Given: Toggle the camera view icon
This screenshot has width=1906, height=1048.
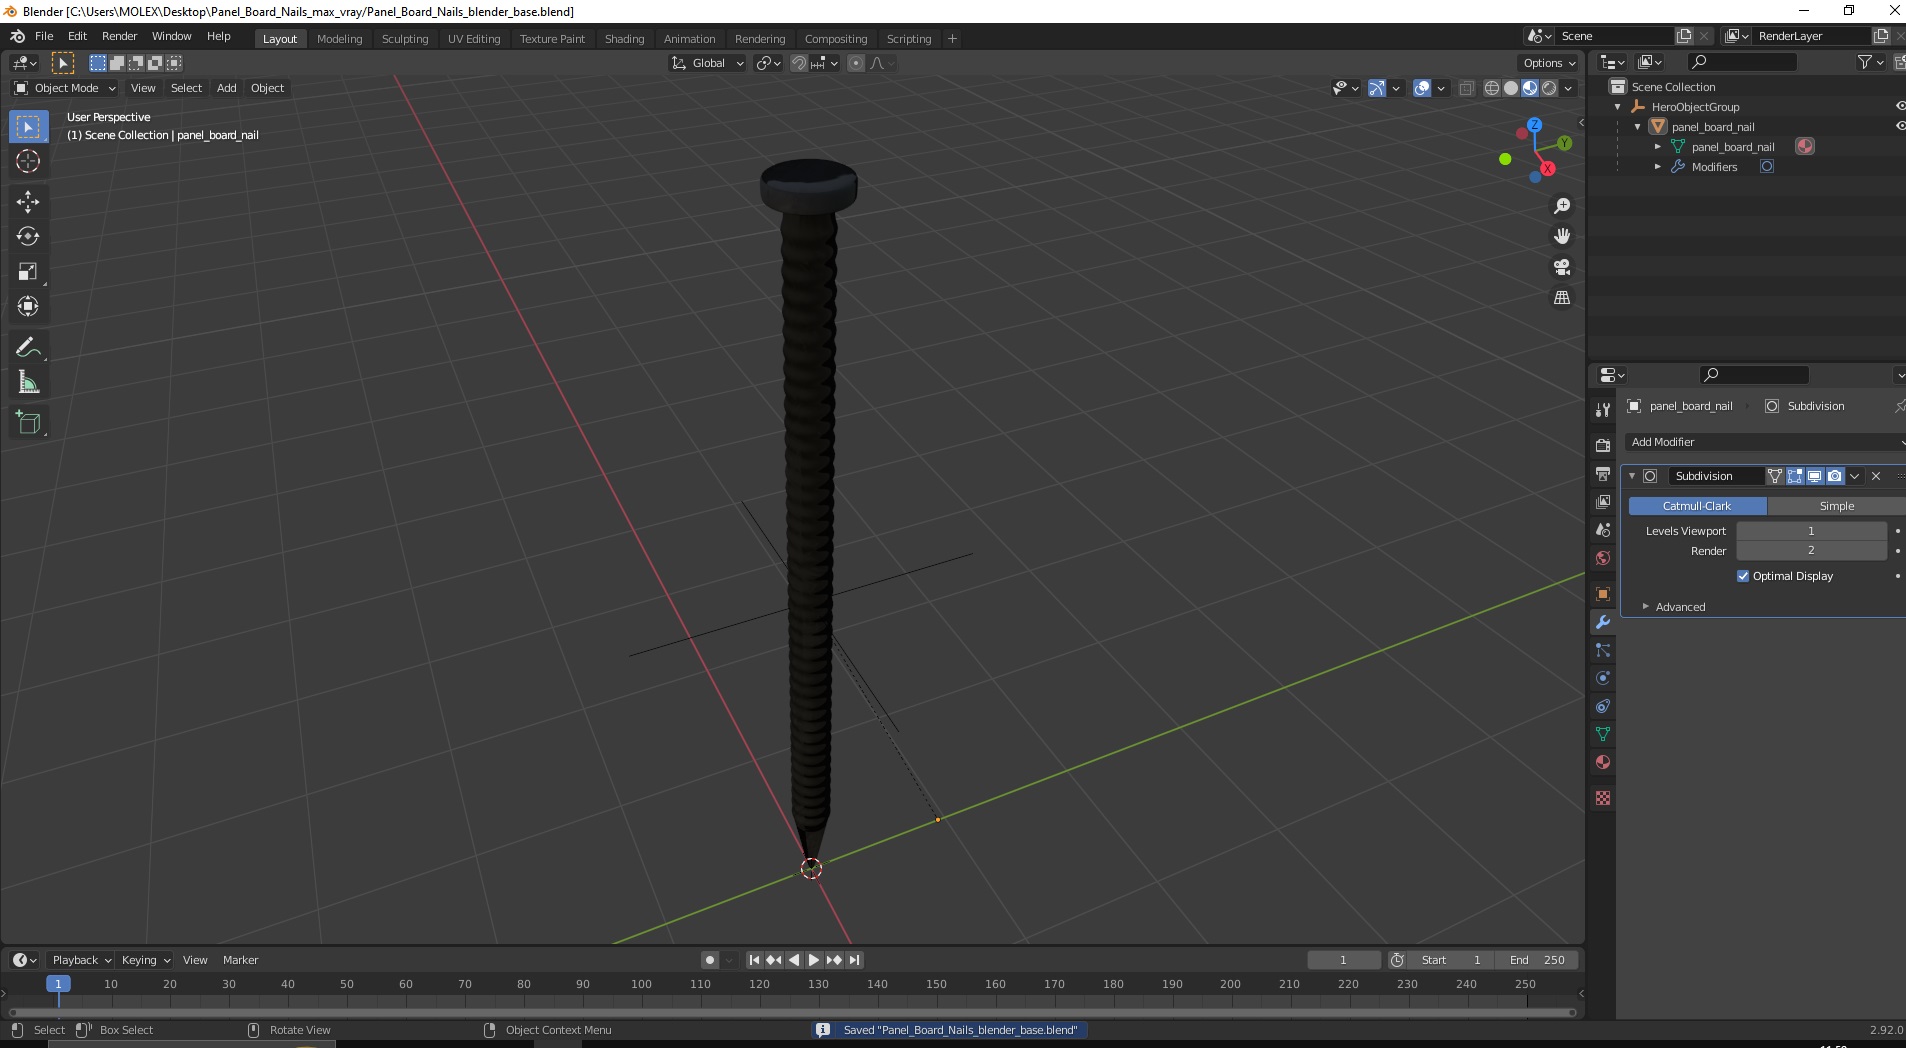Looking at the screenshot, I should (x=1562, y=267).
